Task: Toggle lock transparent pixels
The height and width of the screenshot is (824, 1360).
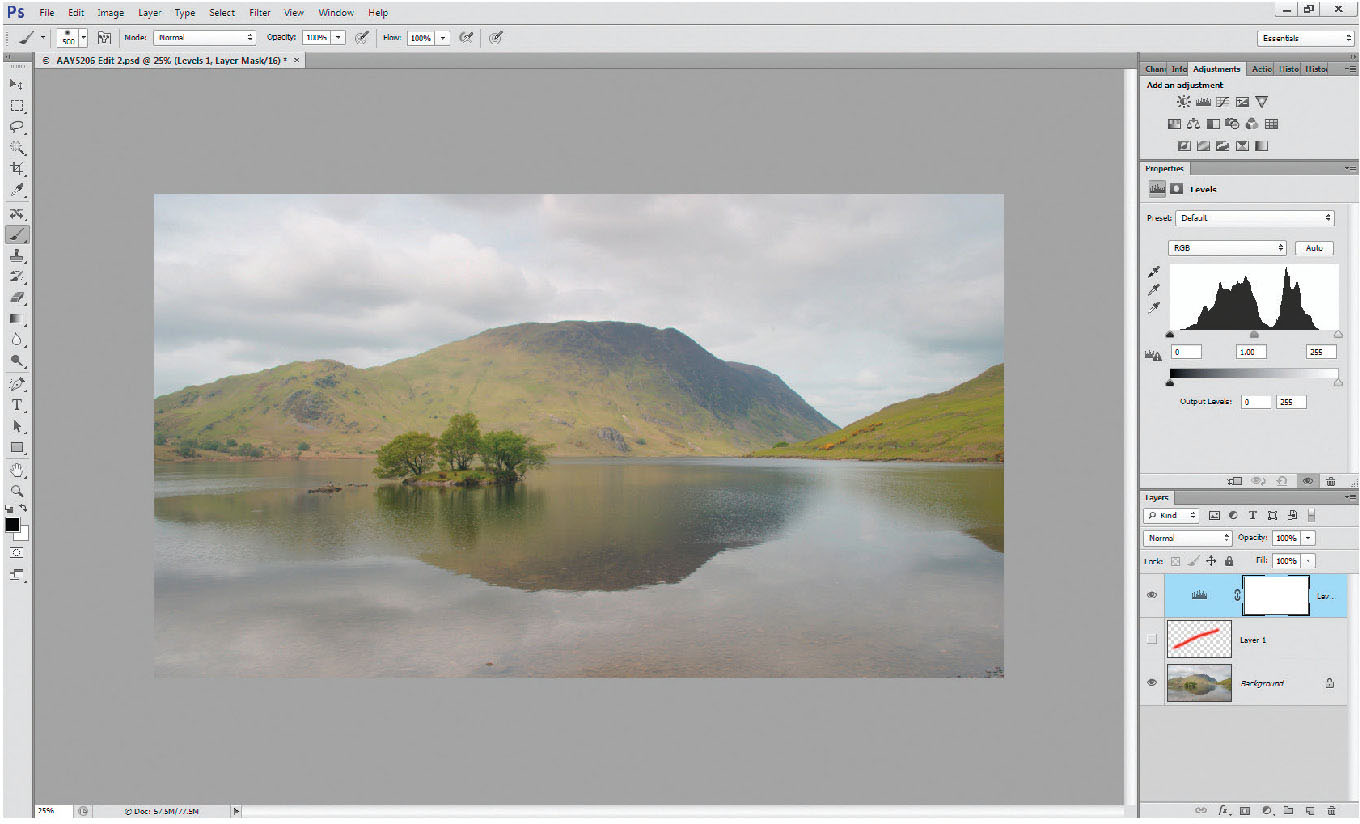Action: click(x=1177, y=561)
